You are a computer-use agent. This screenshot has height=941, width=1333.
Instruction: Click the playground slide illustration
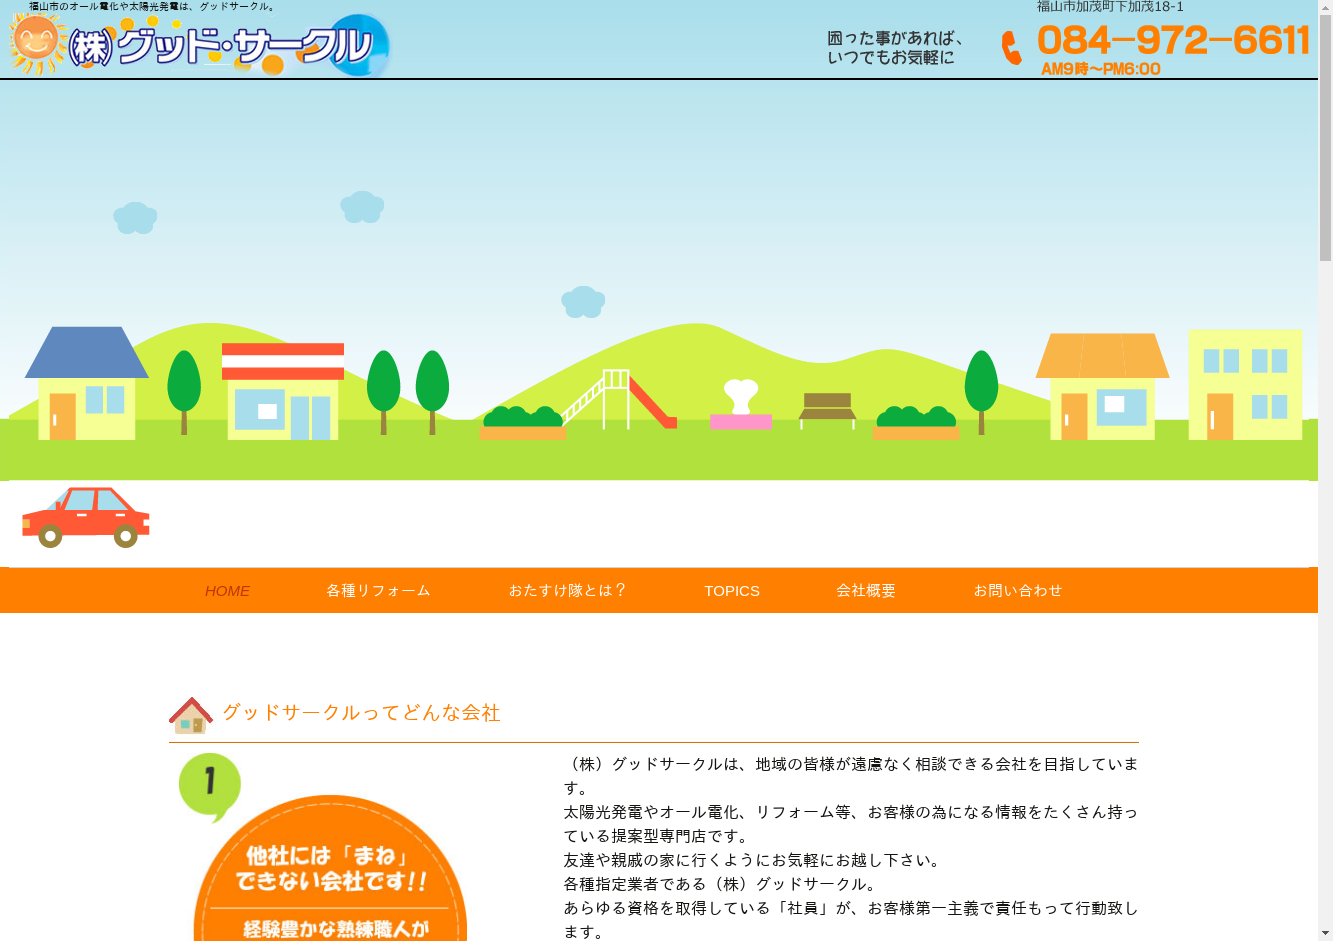click(x=620, y=399)
